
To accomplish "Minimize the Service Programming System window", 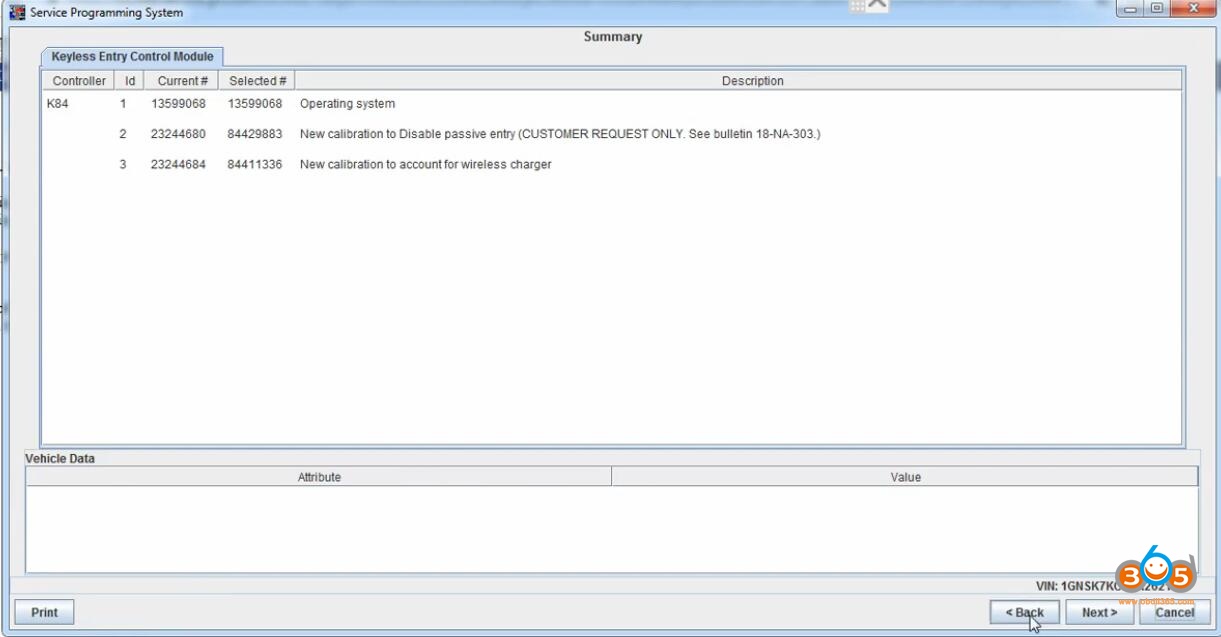I will [x=1130, y=9].
